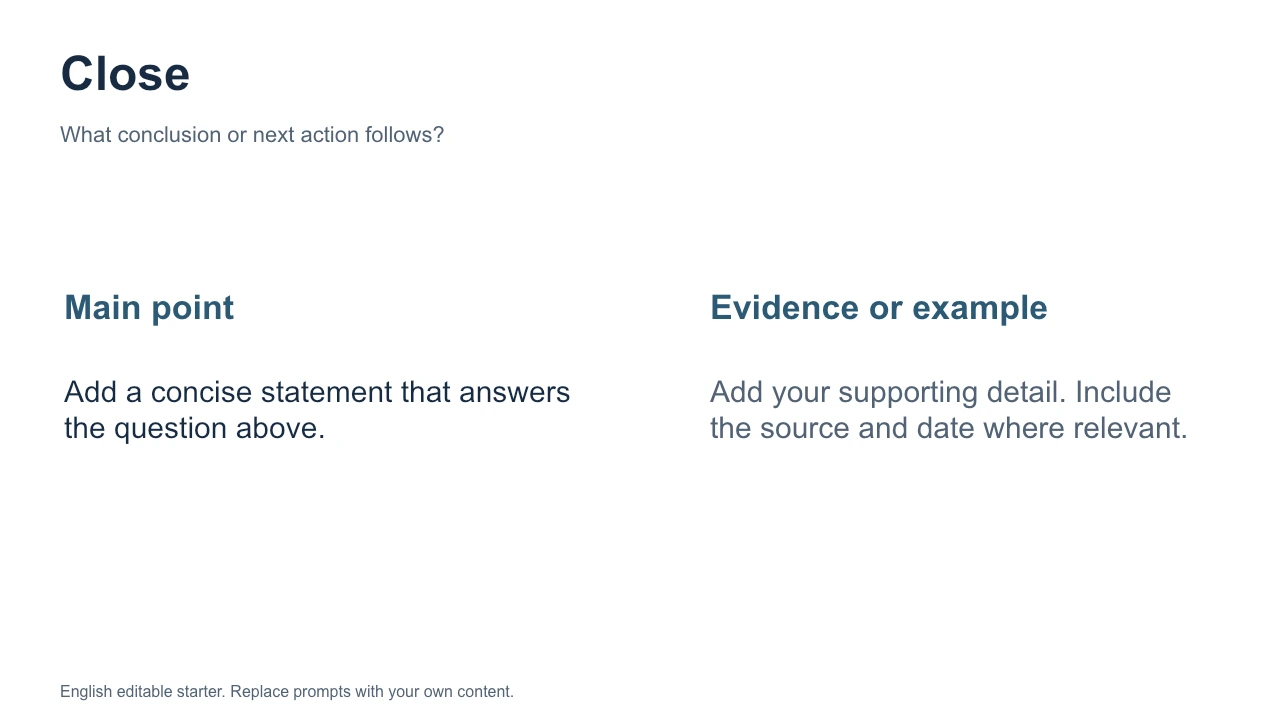The height and width of the screenshot is (720, 1280).
Task: Click 'the source and date where relevant.' line
Action: pos(949,429)
